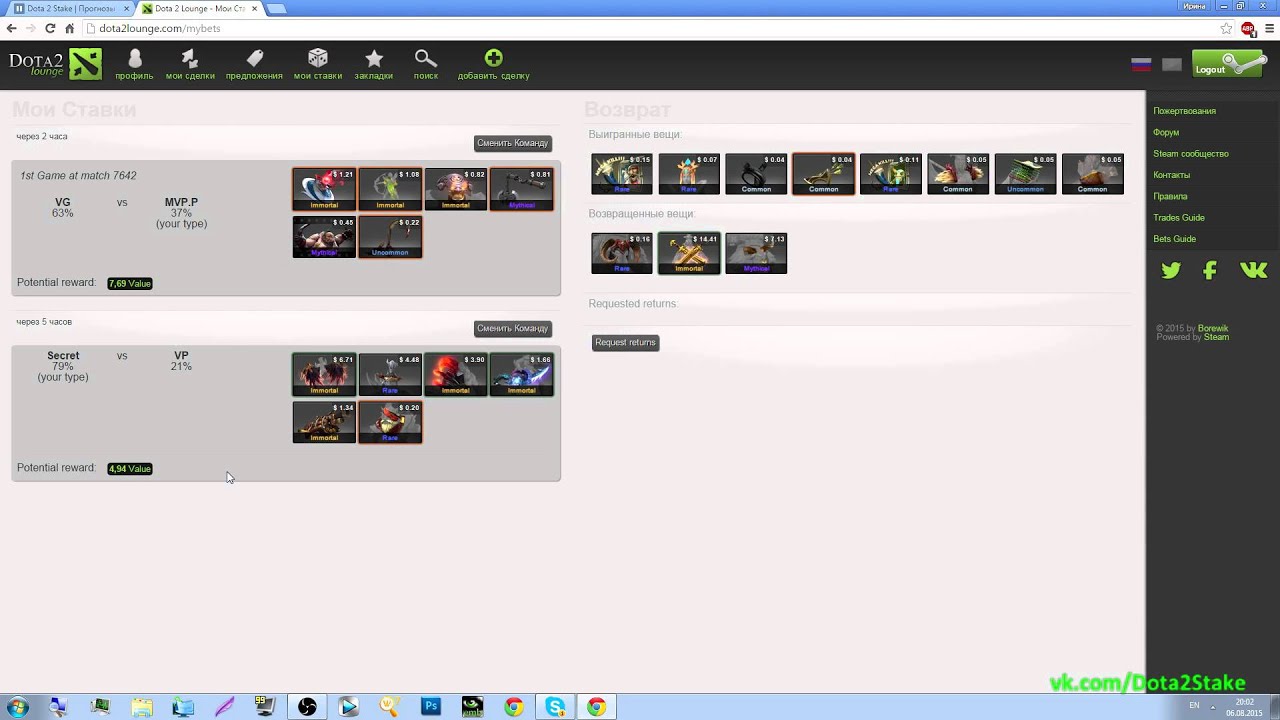Viewport: 1280px width, 720px height.
Task: Select the $4.48 Rare bet item
Action: click(390, 375)
